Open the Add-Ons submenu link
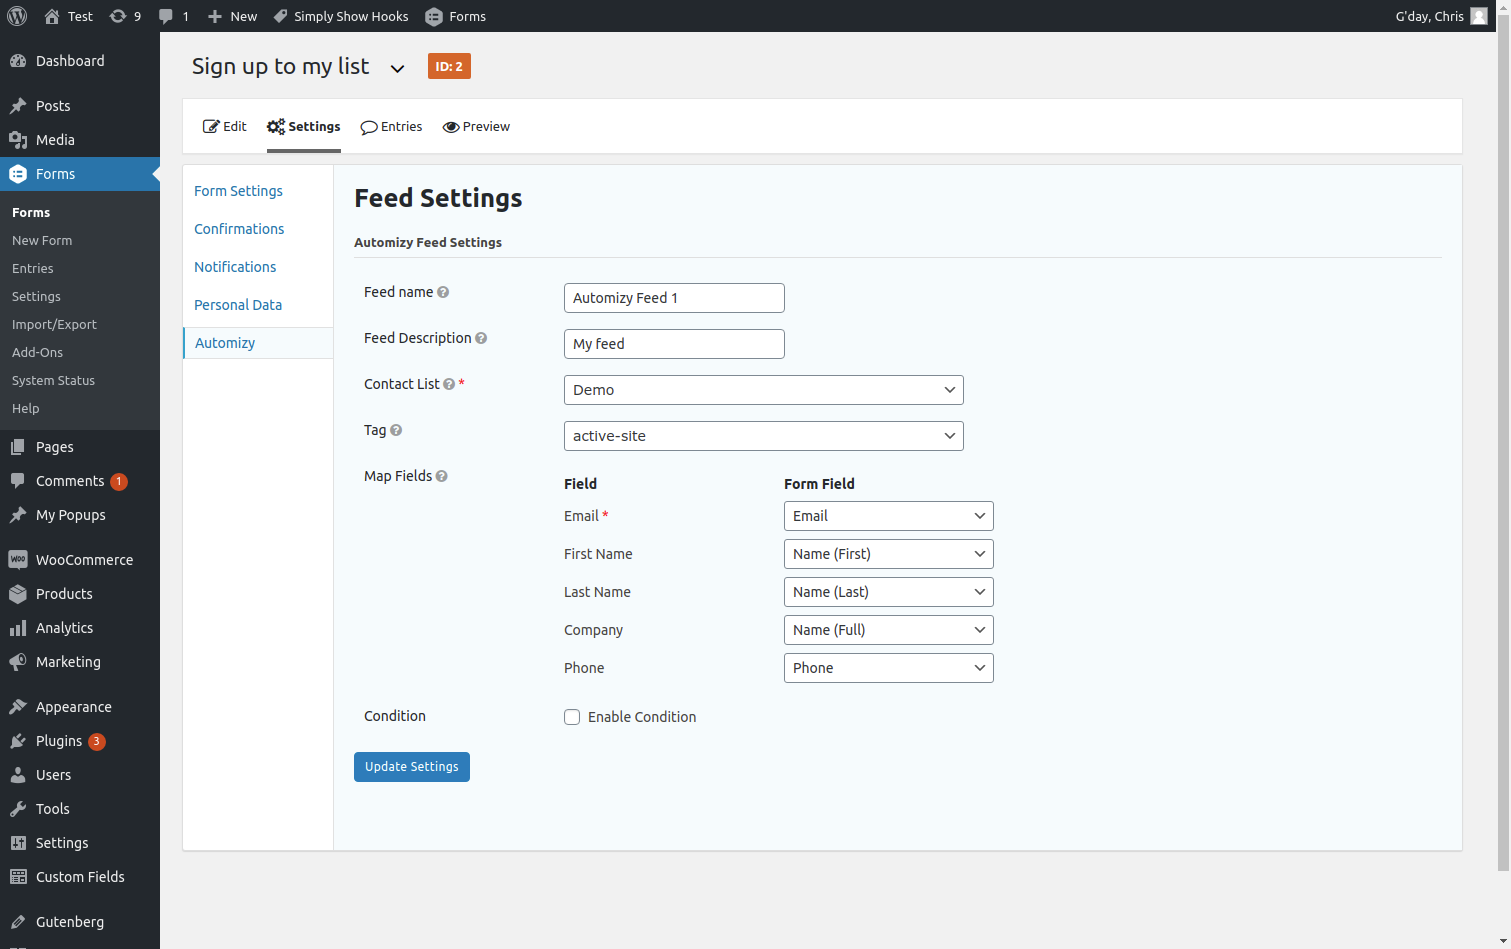 pos(37,353)
